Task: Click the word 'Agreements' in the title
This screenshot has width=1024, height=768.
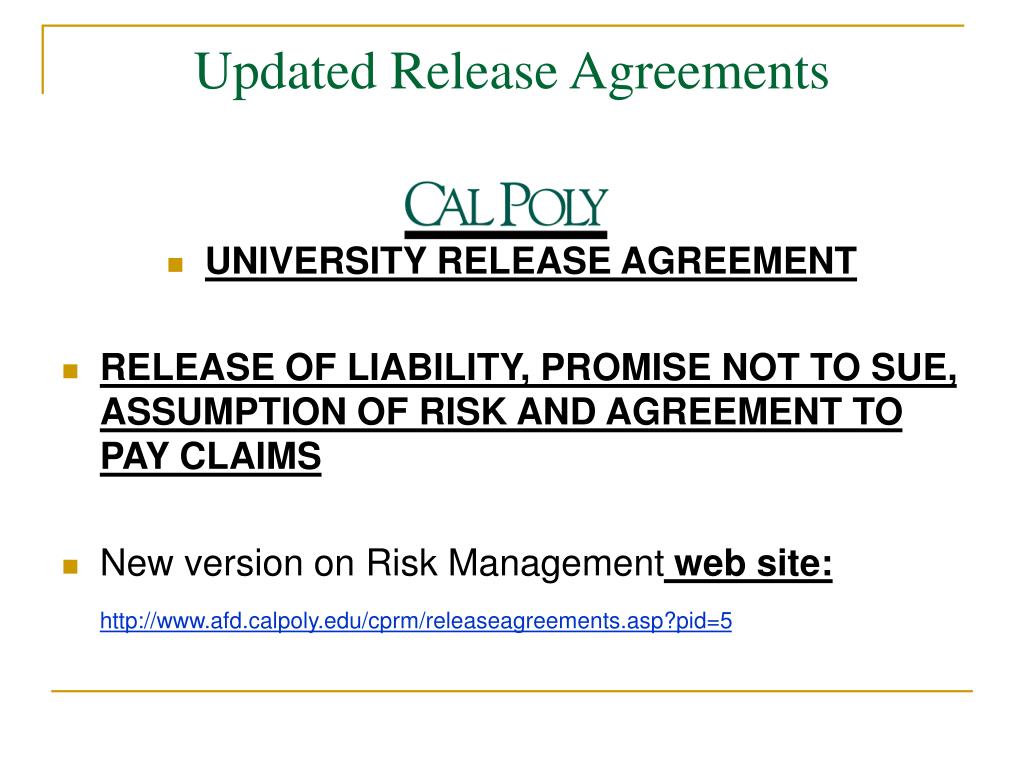Action: click(x=699, y=74)
